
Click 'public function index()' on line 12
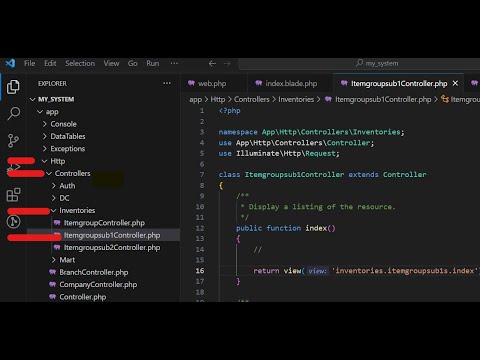coord(286,228)
